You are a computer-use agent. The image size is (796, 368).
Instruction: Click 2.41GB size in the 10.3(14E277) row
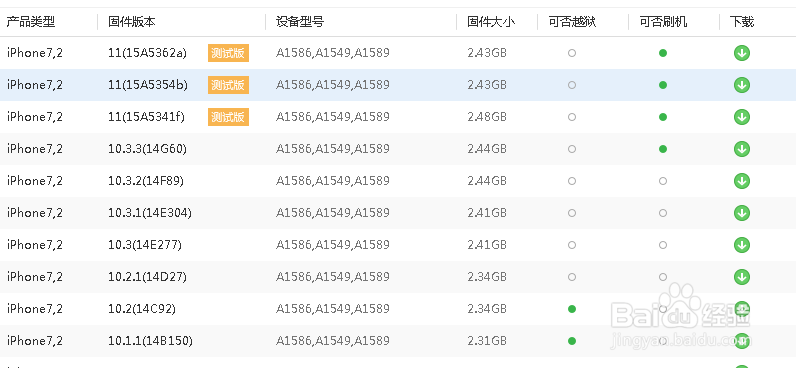pyautogui.click(x=487, y=245)
